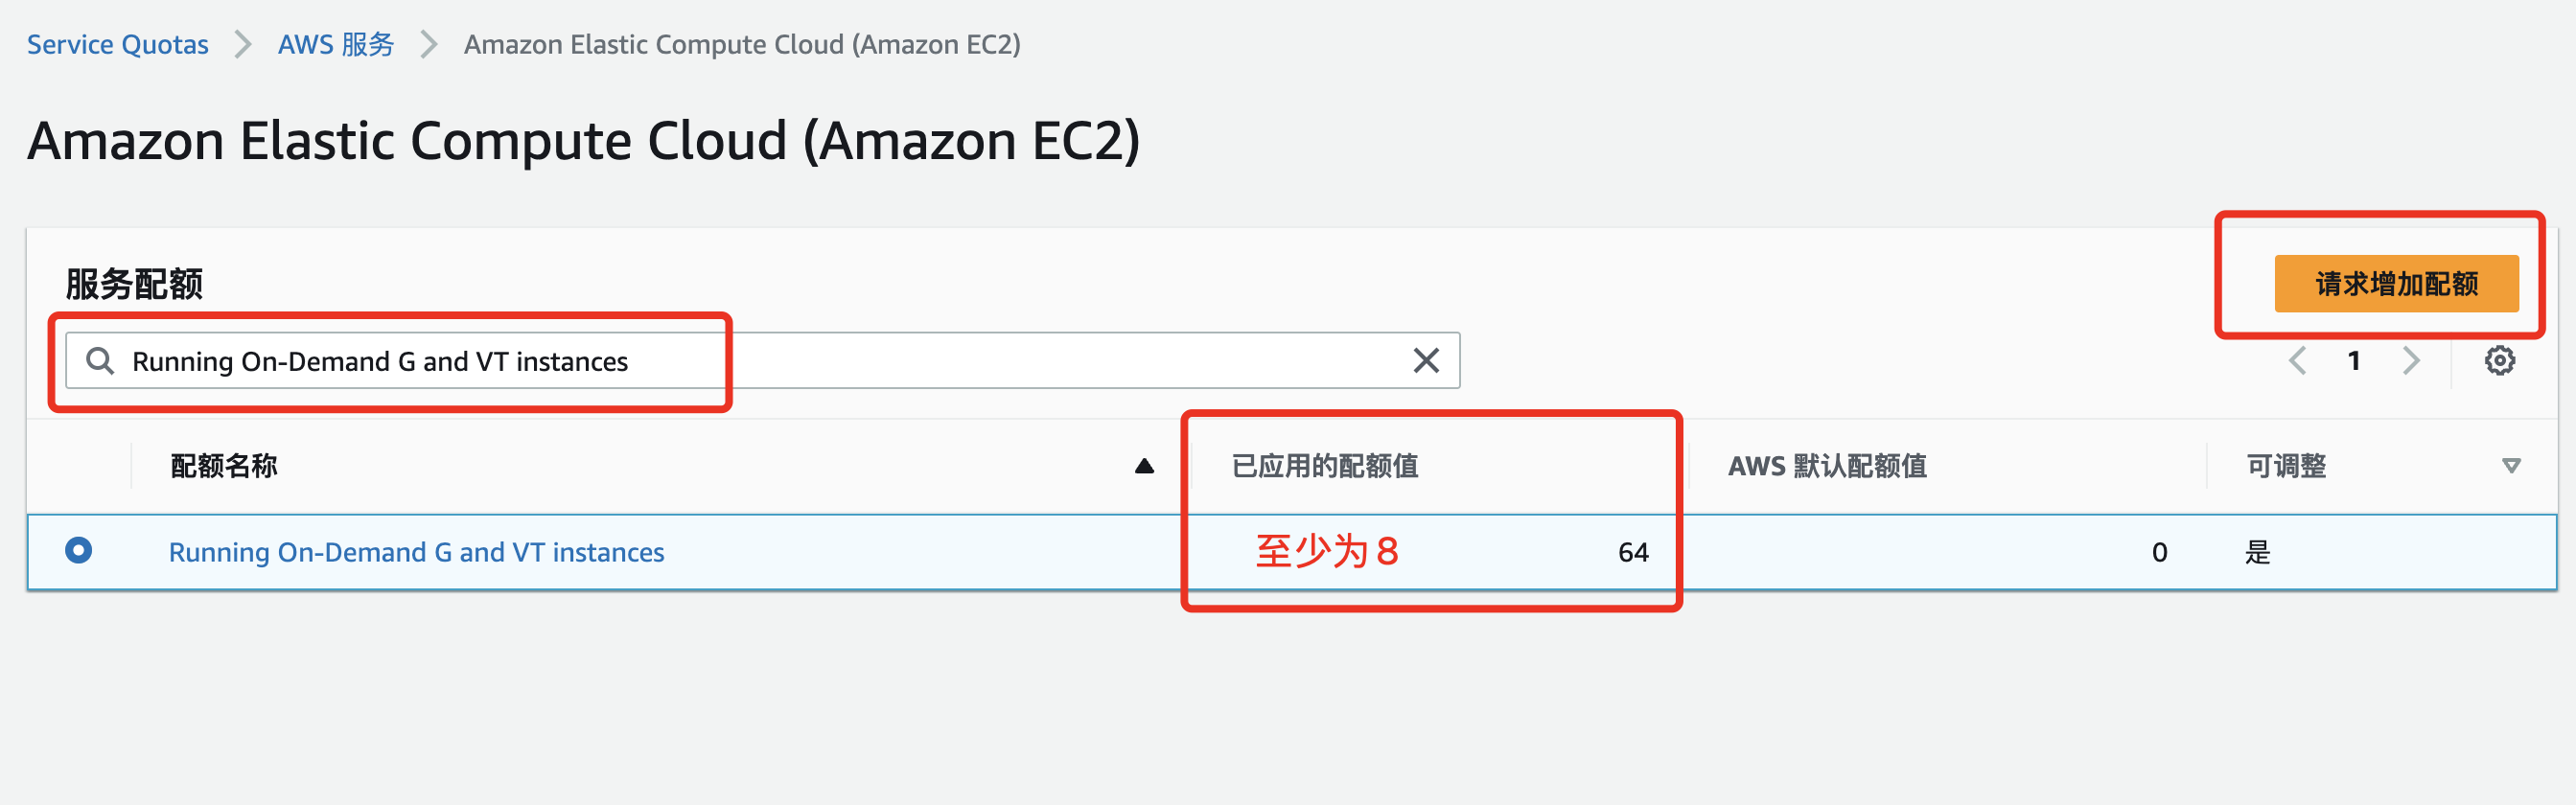Click the applied quota value 64
The image size is (2576, 805).
coord(1633,552)
